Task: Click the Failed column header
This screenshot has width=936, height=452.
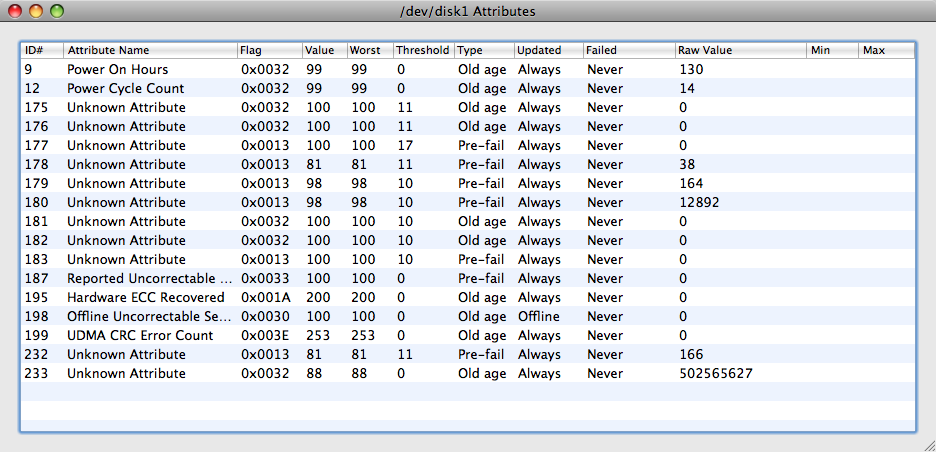Action: 629,51
